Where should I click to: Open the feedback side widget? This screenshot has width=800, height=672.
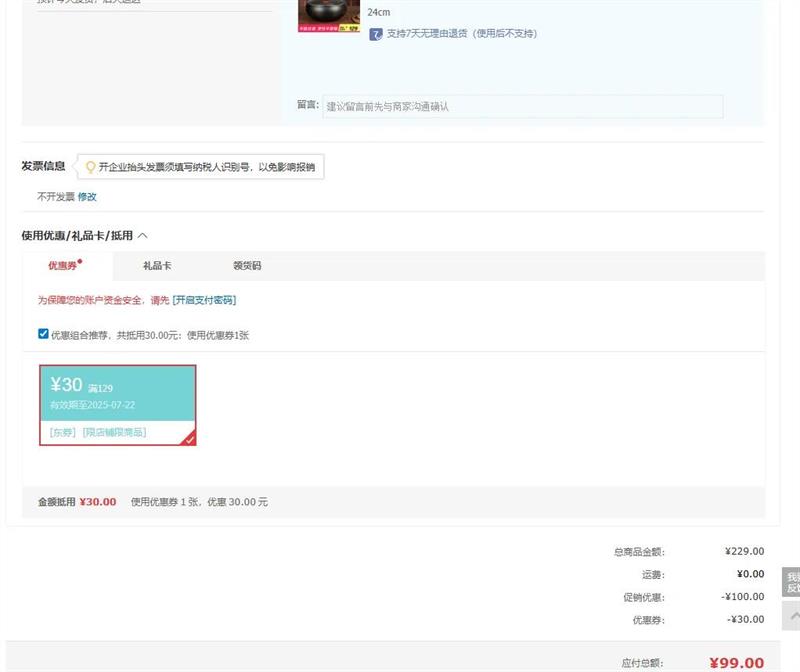[792, 582]
